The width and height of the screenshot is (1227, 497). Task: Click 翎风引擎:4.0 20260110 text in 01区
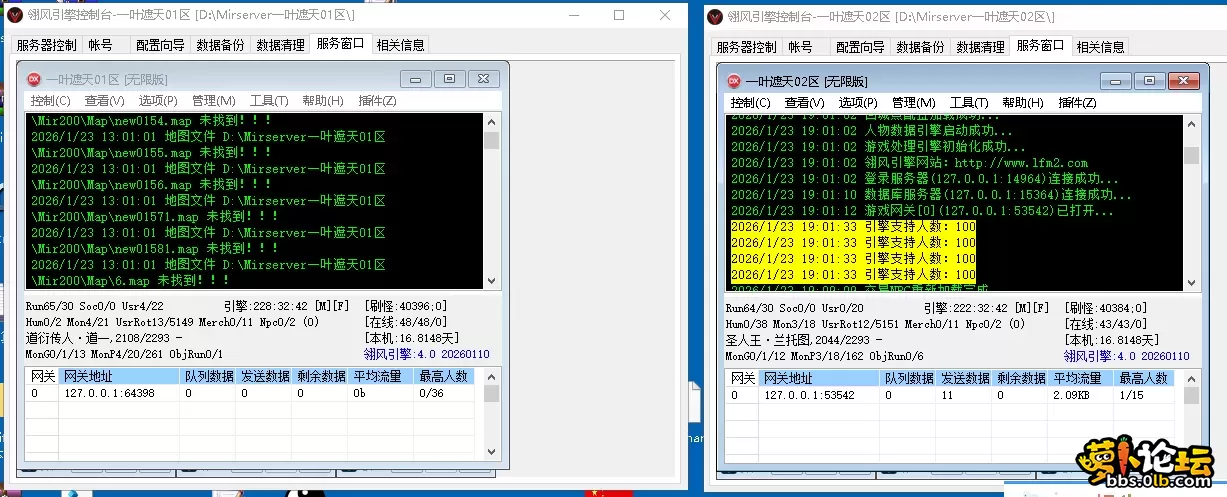coord(426,353)
